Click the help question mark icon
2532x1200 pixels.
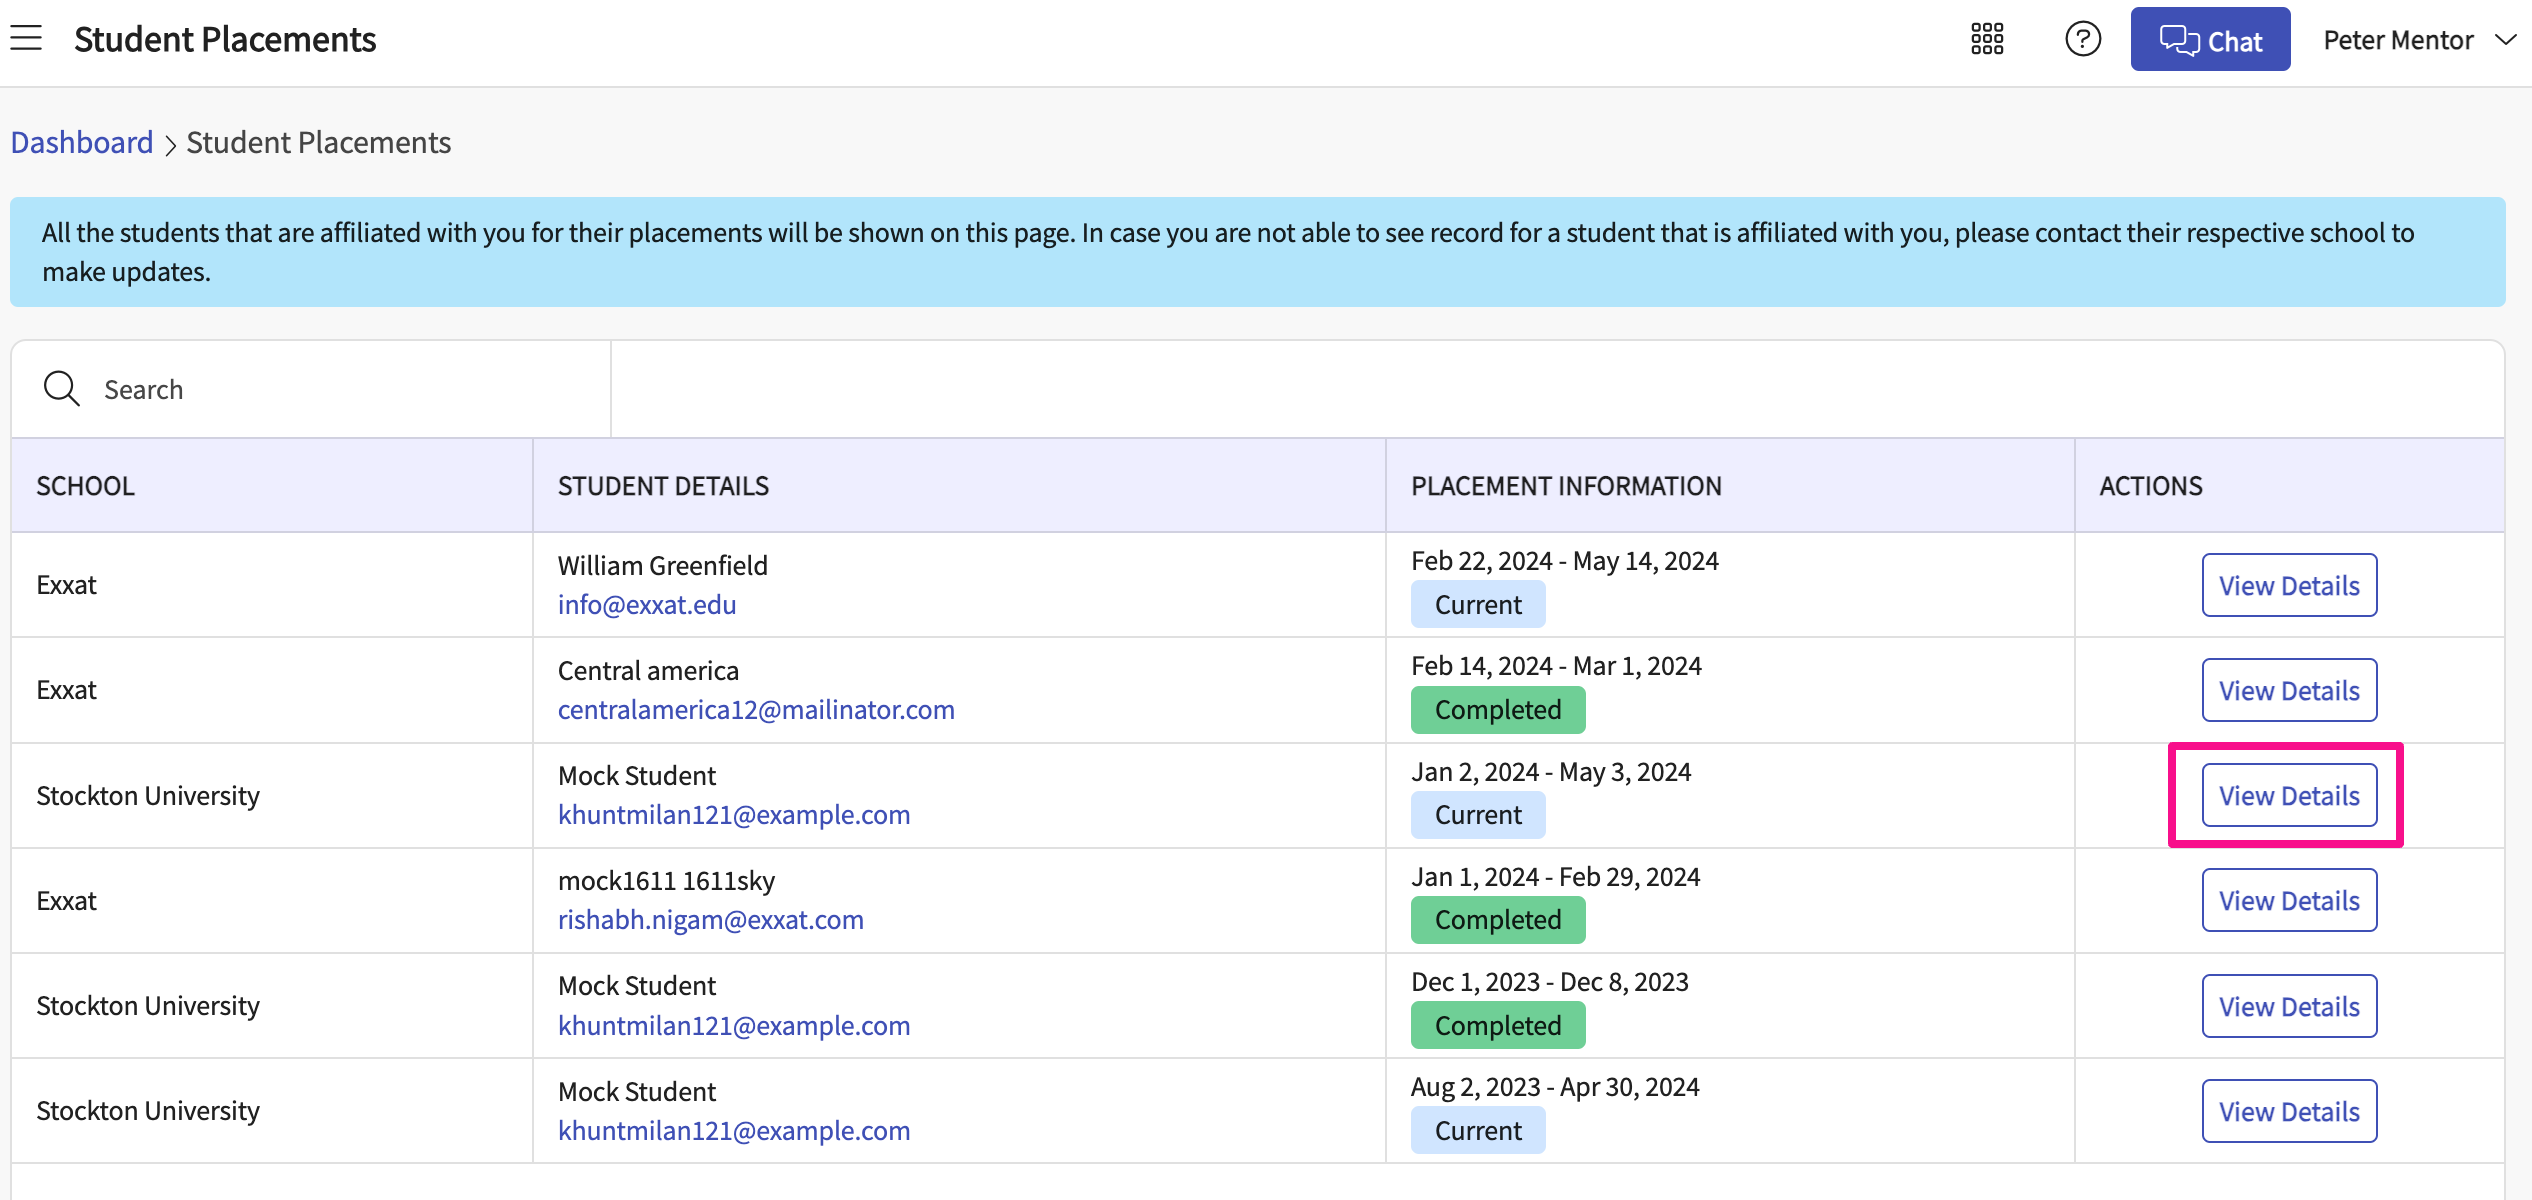pyautogui.click(x=2082, y=39)
